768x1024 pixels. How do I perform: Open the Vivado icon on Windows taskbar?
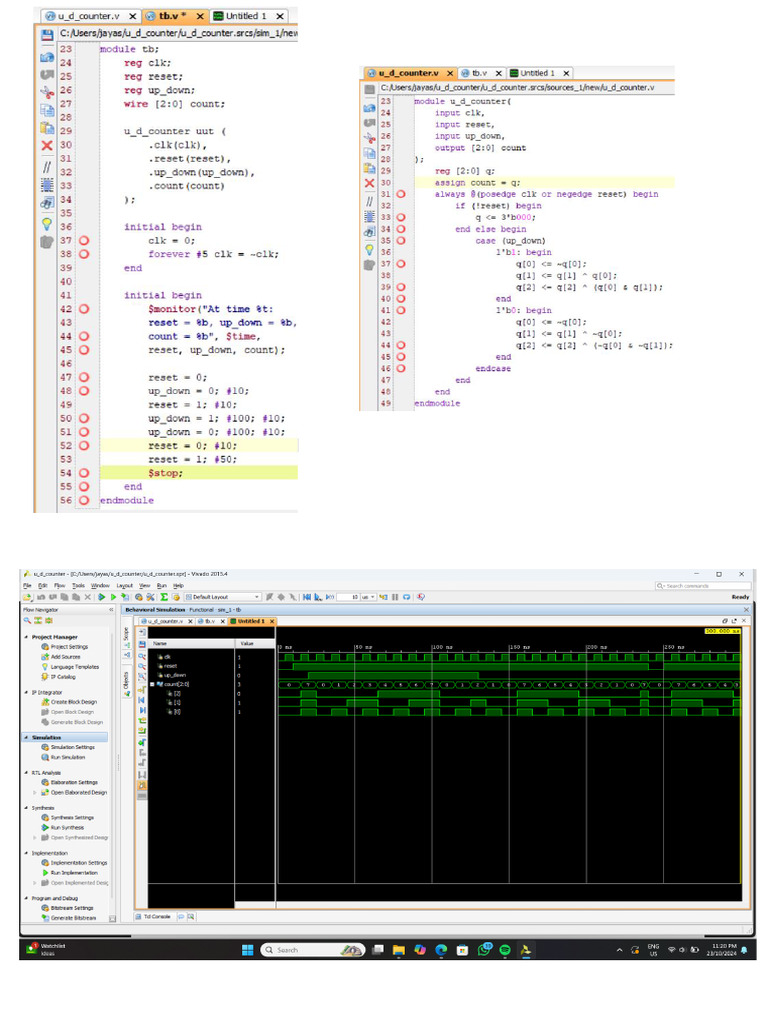tap(525, 950)
